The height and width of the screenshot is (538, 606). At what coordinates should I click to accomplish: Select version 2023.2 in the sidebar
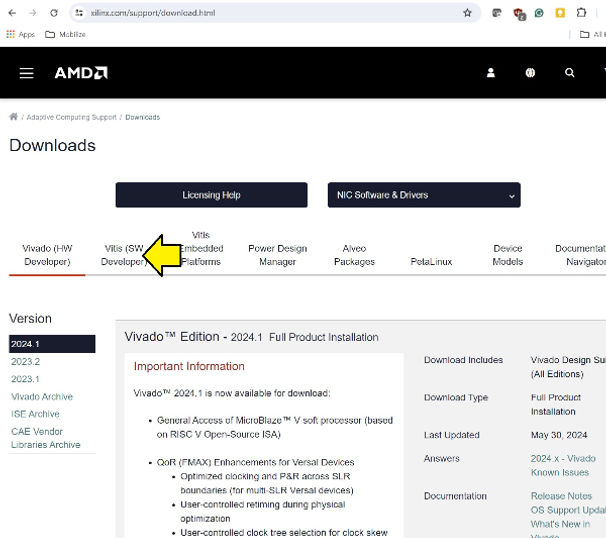point(26,362)
